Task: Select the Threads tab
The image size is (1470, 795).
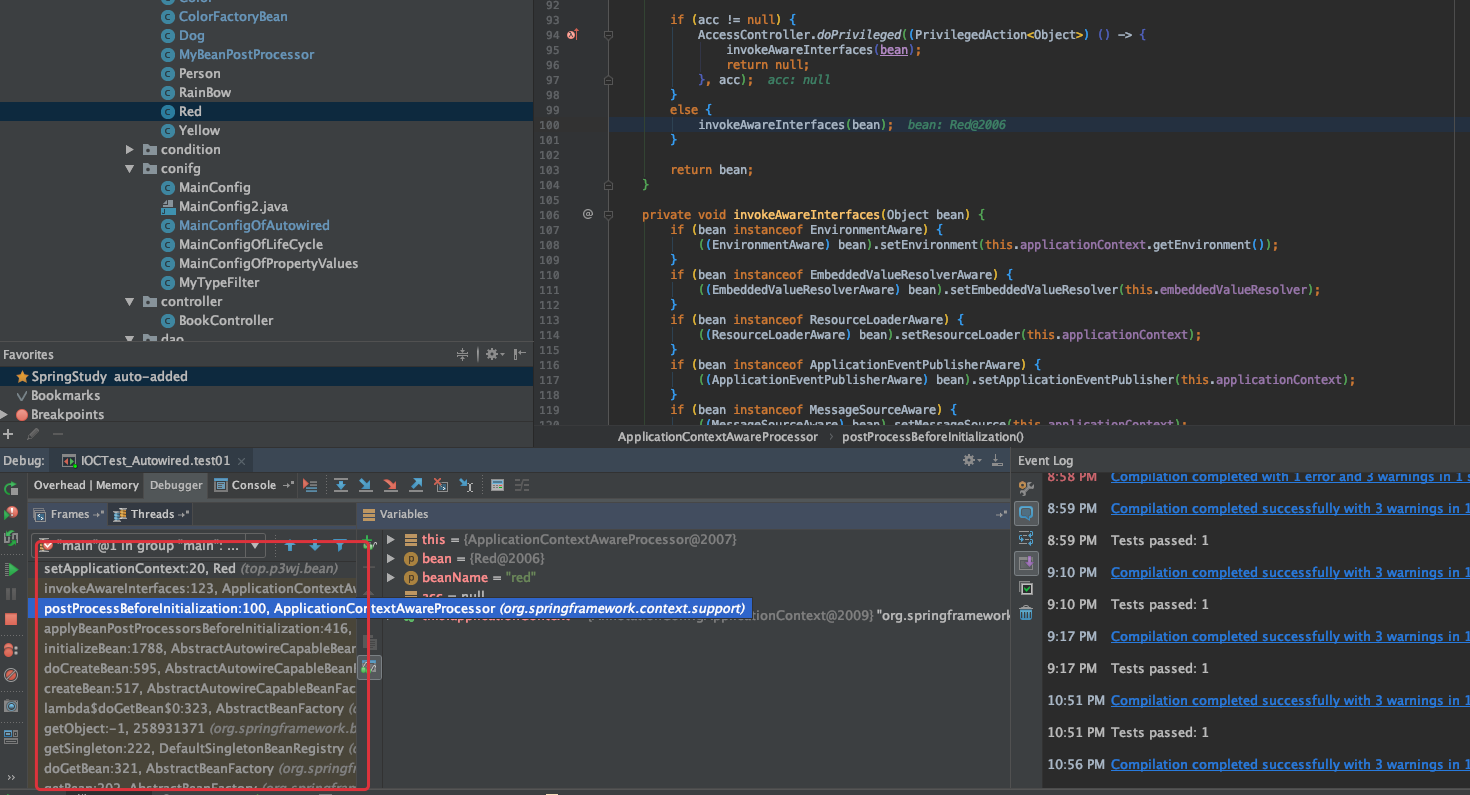Action: [x=152, y=514]
